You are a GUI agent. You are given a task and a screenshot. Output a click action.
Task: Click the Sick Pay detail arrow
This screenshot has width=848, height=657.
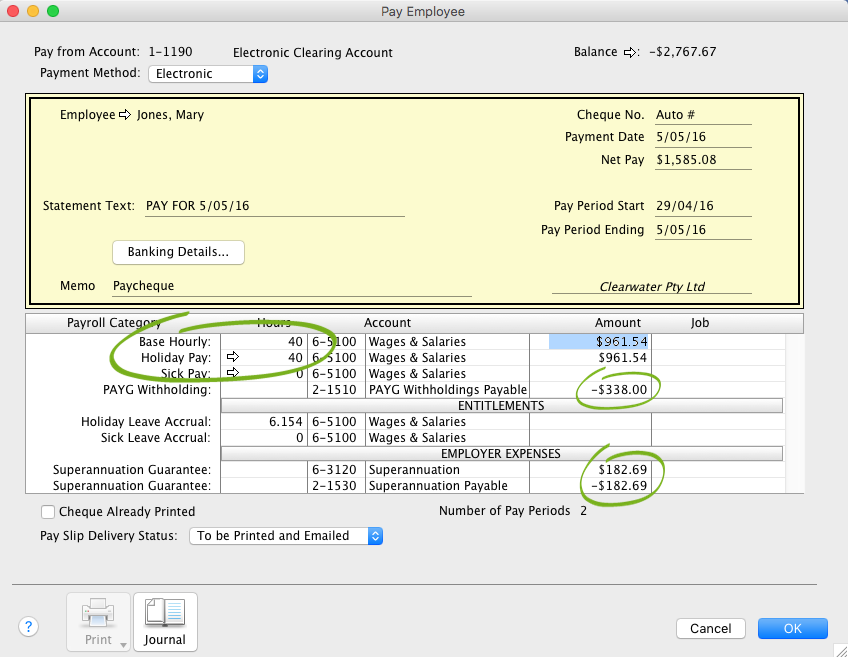(x=233, y=374)
